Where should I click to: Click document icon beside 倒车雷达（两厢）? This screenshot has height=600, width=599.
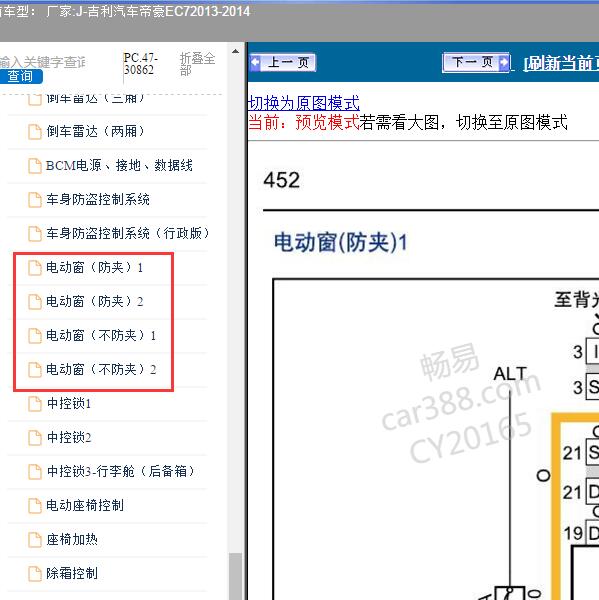[35, 132]
